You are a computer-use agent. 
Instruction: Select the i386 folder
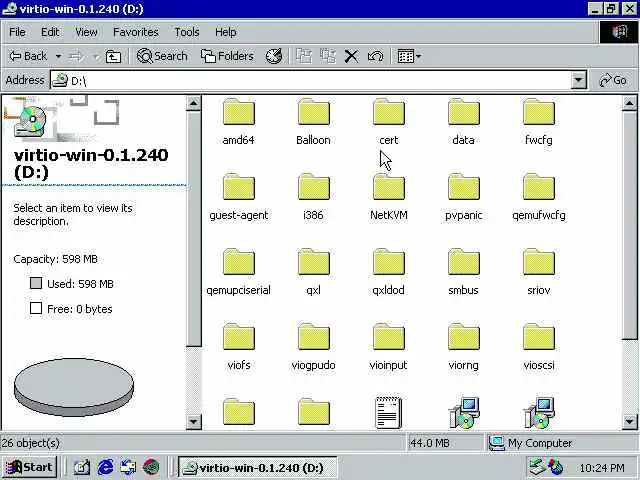(313, 187)
